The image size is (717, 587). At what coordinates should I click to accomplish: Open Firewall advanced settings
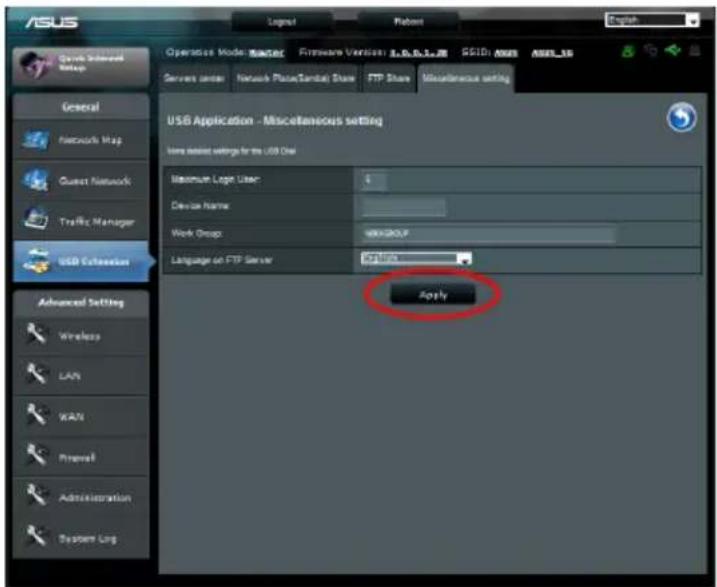click(x=81, y=457)
